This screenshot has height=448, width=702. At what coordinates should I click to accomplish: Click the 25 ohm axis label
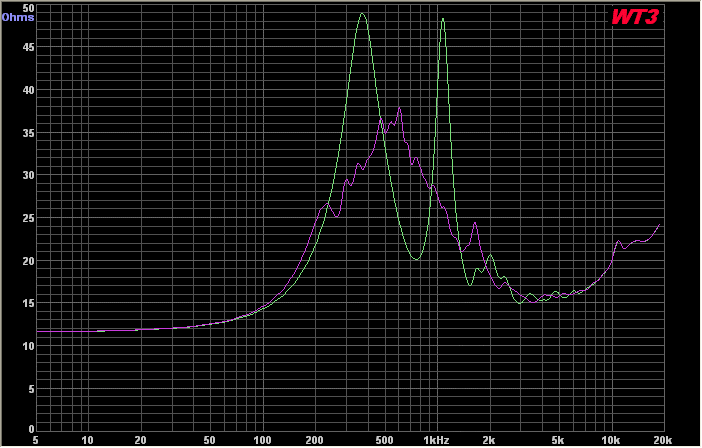(28, 218)
